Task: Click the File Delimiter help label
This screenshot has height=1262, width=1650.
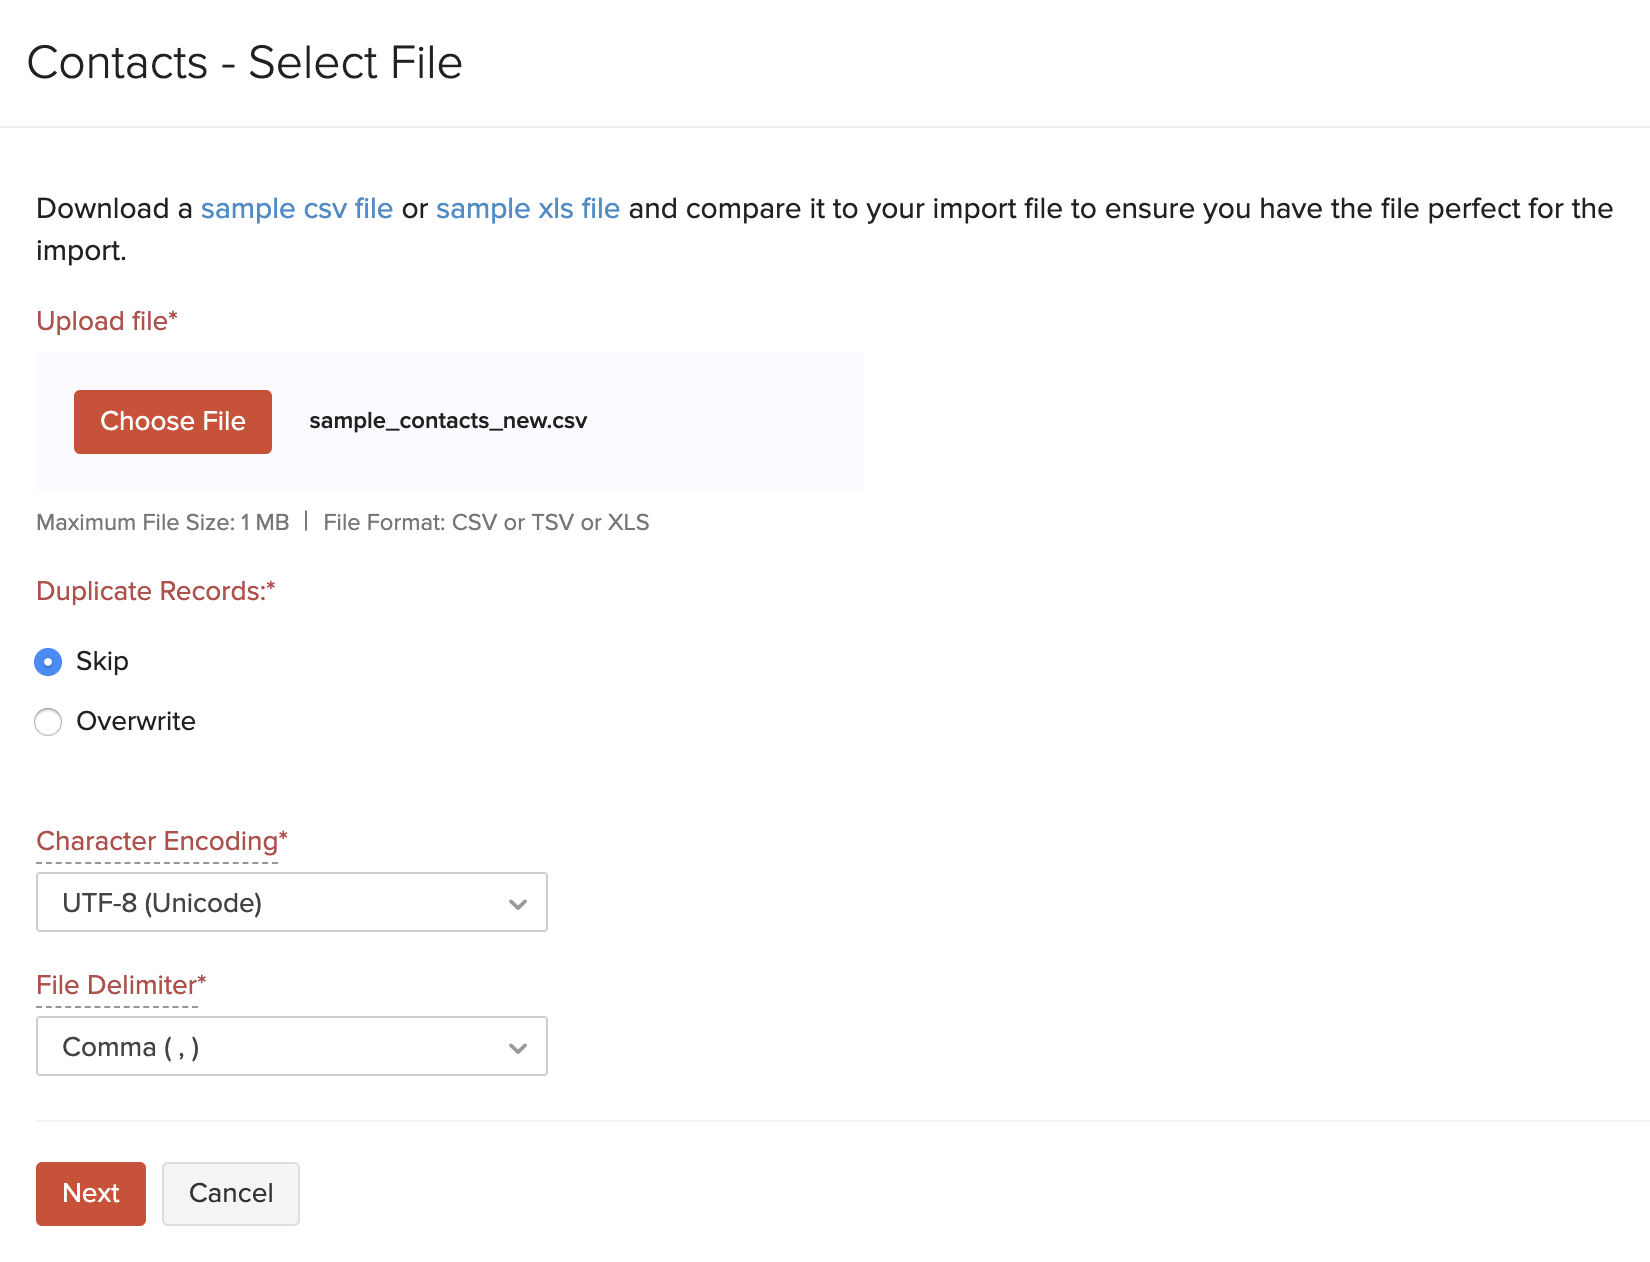Action: click(x=118, y=985)
